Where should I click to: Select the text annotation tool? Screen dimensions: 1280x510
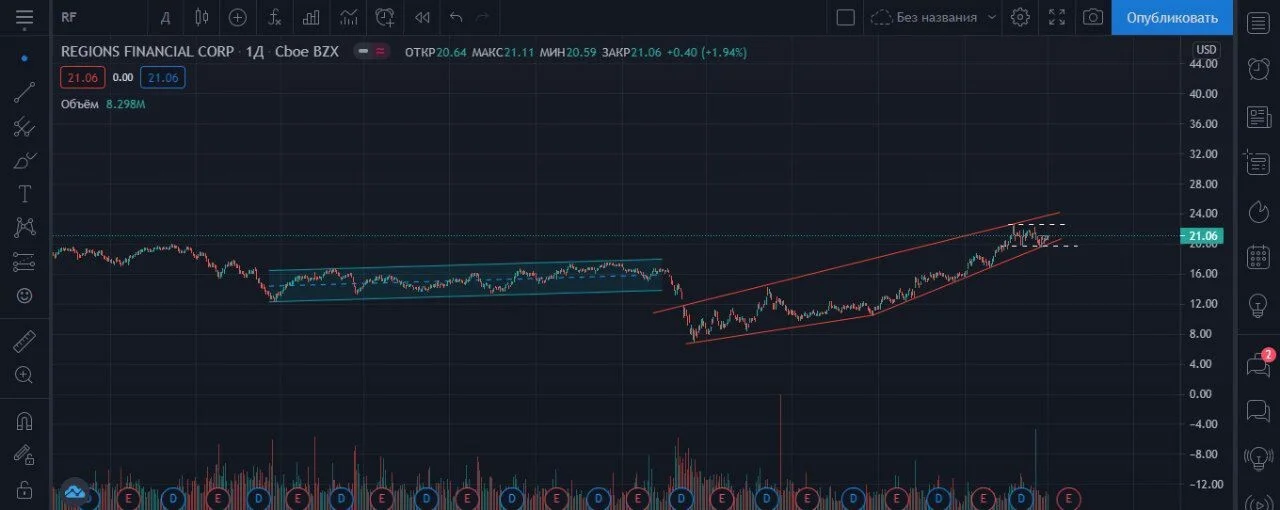coord(24,194)
